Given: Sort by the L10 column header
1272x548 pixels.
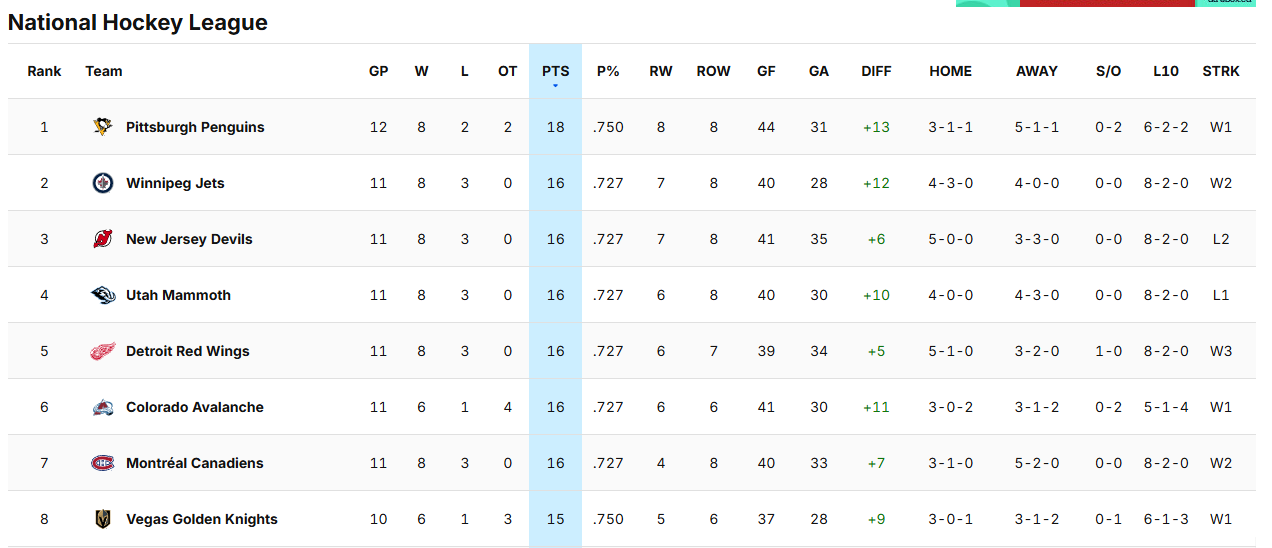Looking at the screenshot, I should [x=1166, y=71].
